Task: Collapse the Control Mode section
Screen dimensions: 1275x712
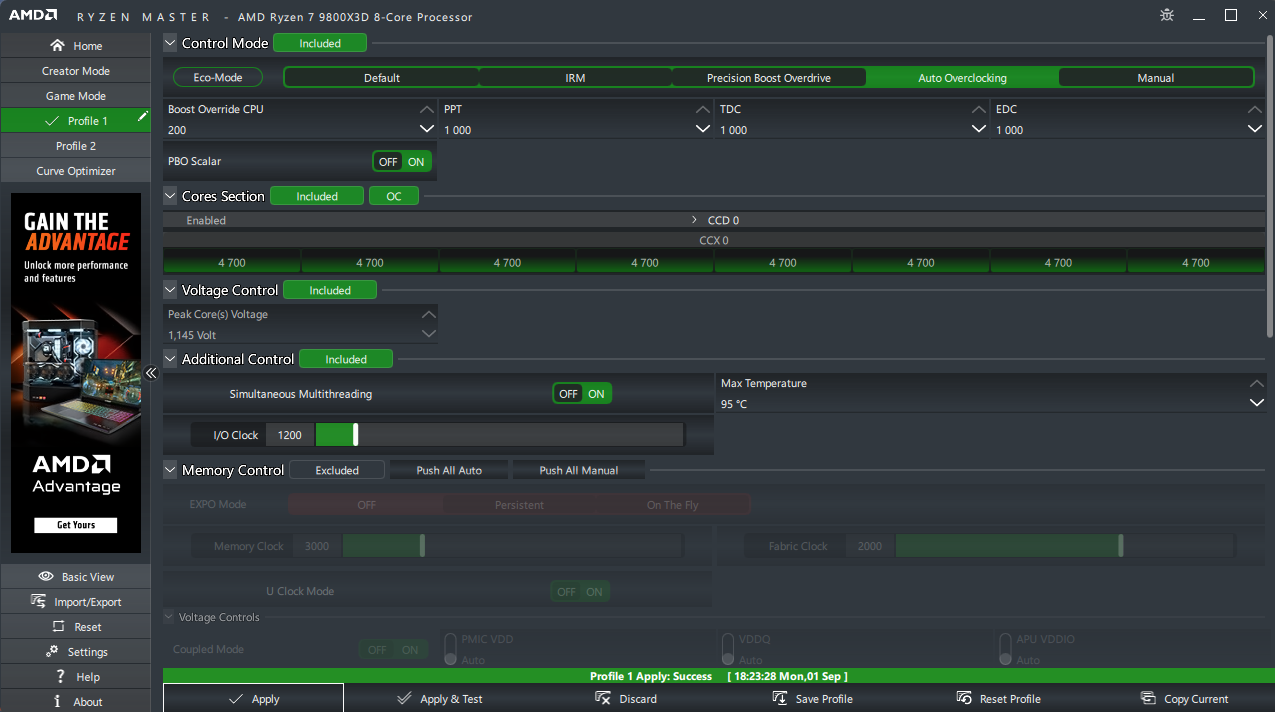Action: pos(170,43)
